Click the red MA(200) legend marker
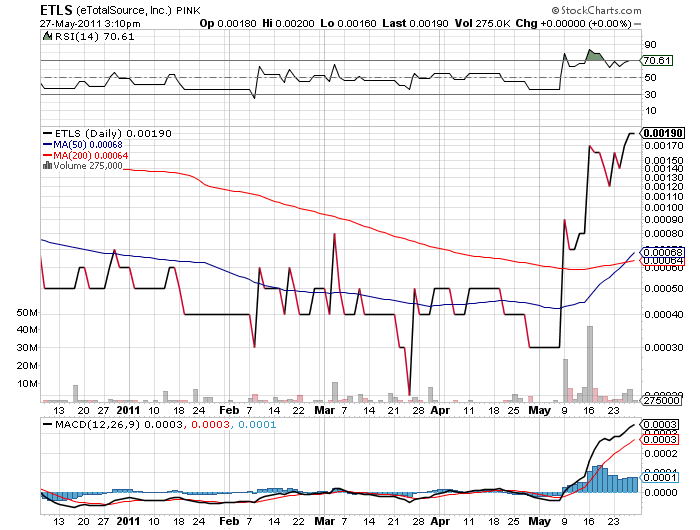700x530 pixels. (46, 156)
